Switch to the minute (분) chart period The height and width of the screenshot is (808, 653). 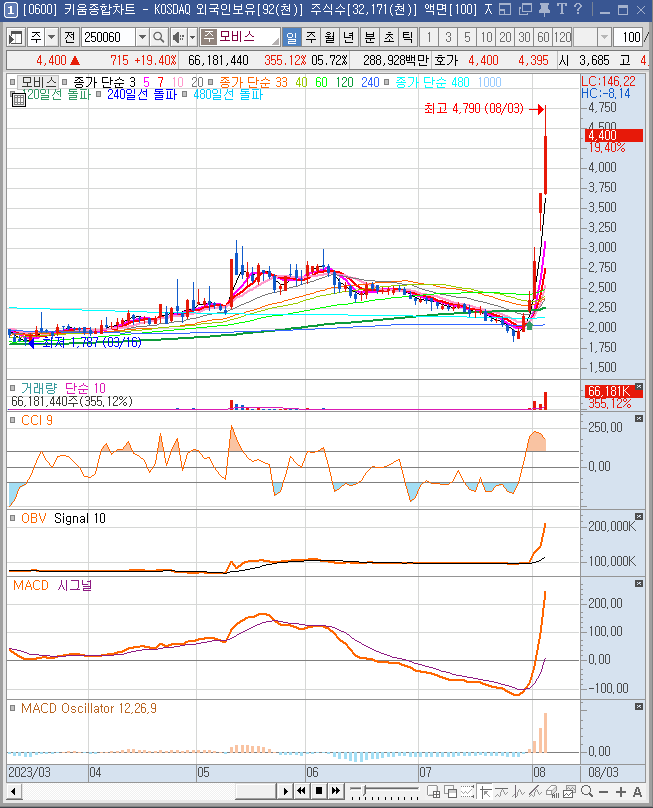tap(370, 37)
